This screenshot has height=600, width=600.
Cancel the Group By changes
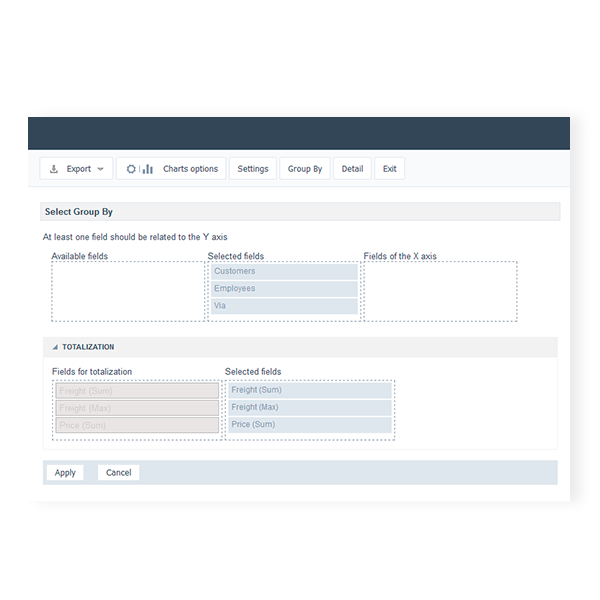pos(119,472)
